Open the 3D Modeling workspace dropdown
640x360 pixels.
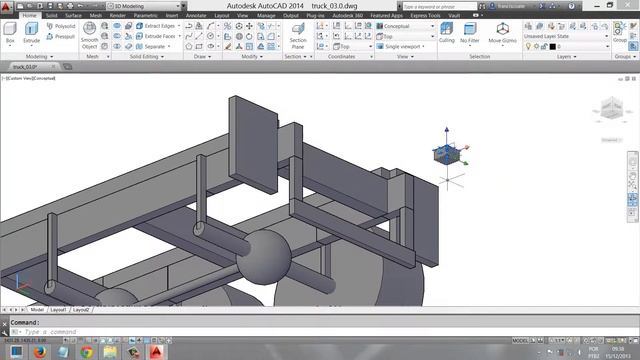144,6
